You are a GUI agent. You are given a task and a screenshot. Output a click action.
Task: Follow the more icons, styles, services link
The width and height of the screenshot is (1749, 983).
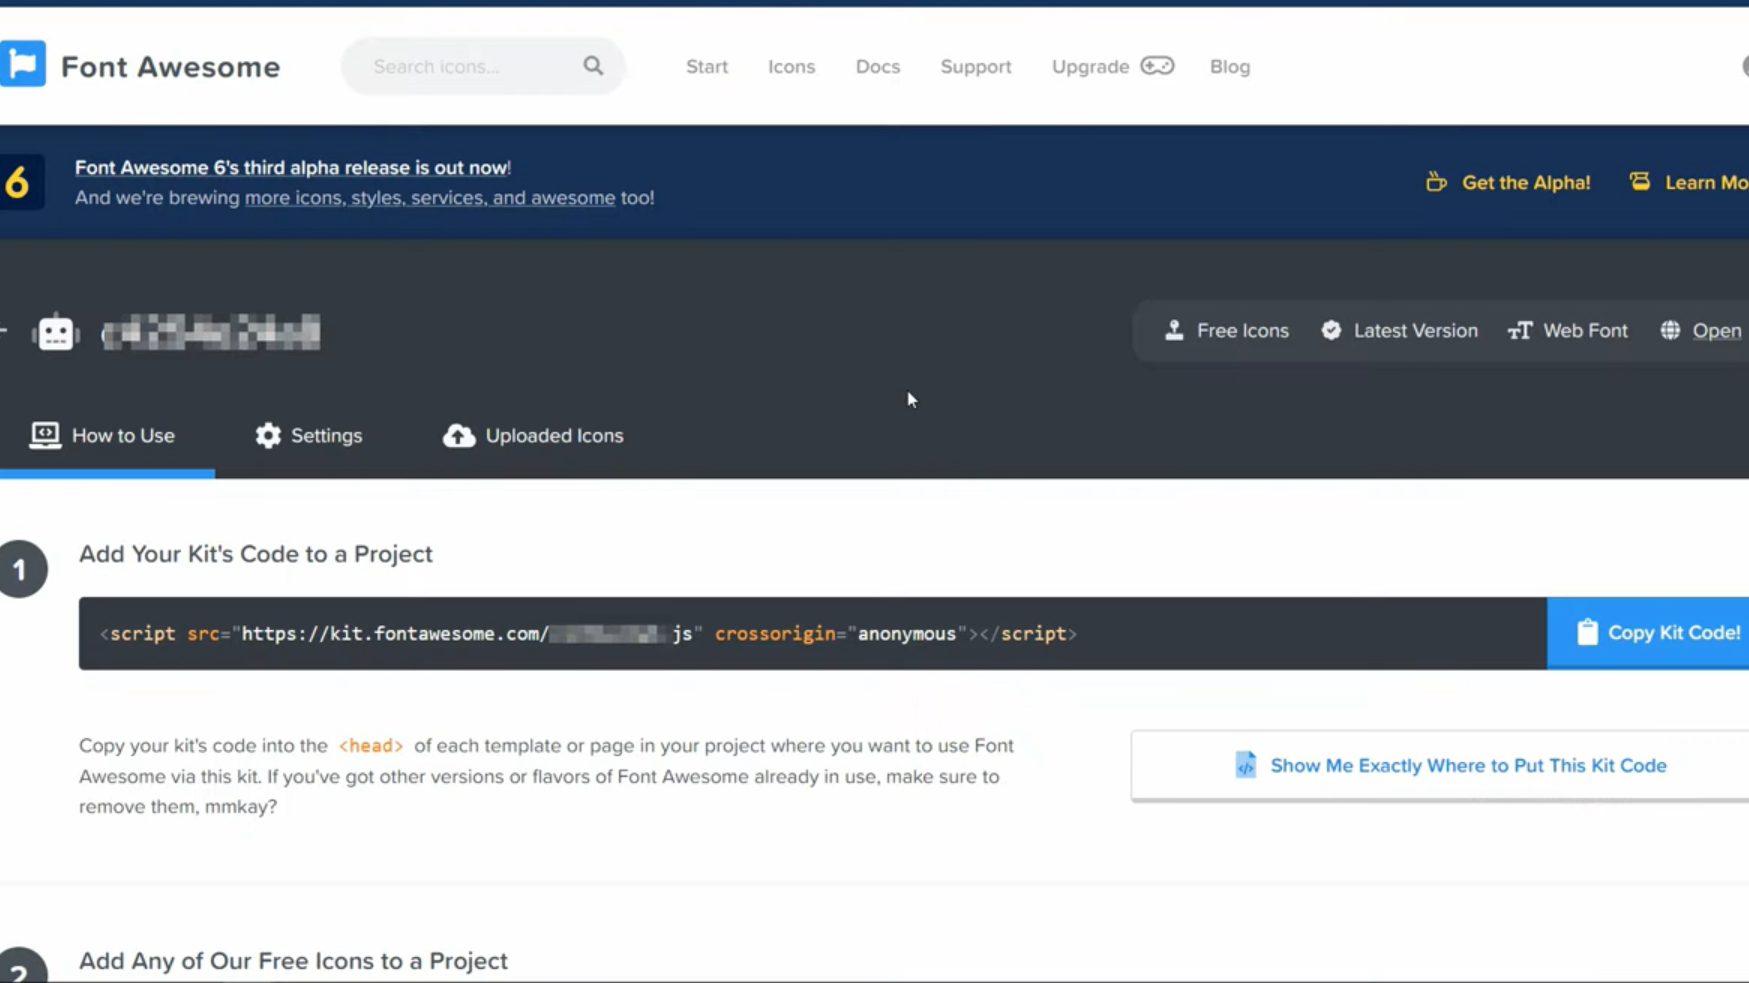coord(430,197)
